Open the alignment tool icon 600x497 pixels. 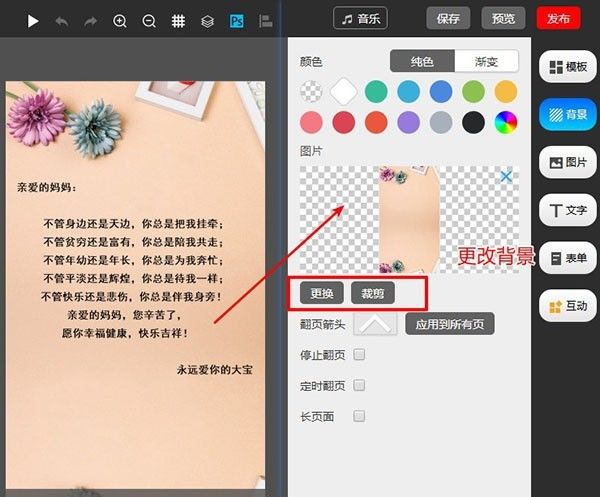(266, 21)
